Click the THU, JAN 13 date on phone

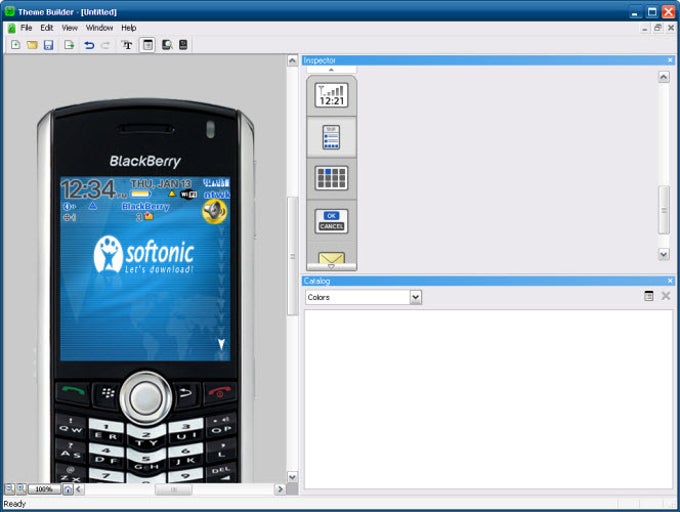pos(161,184)
